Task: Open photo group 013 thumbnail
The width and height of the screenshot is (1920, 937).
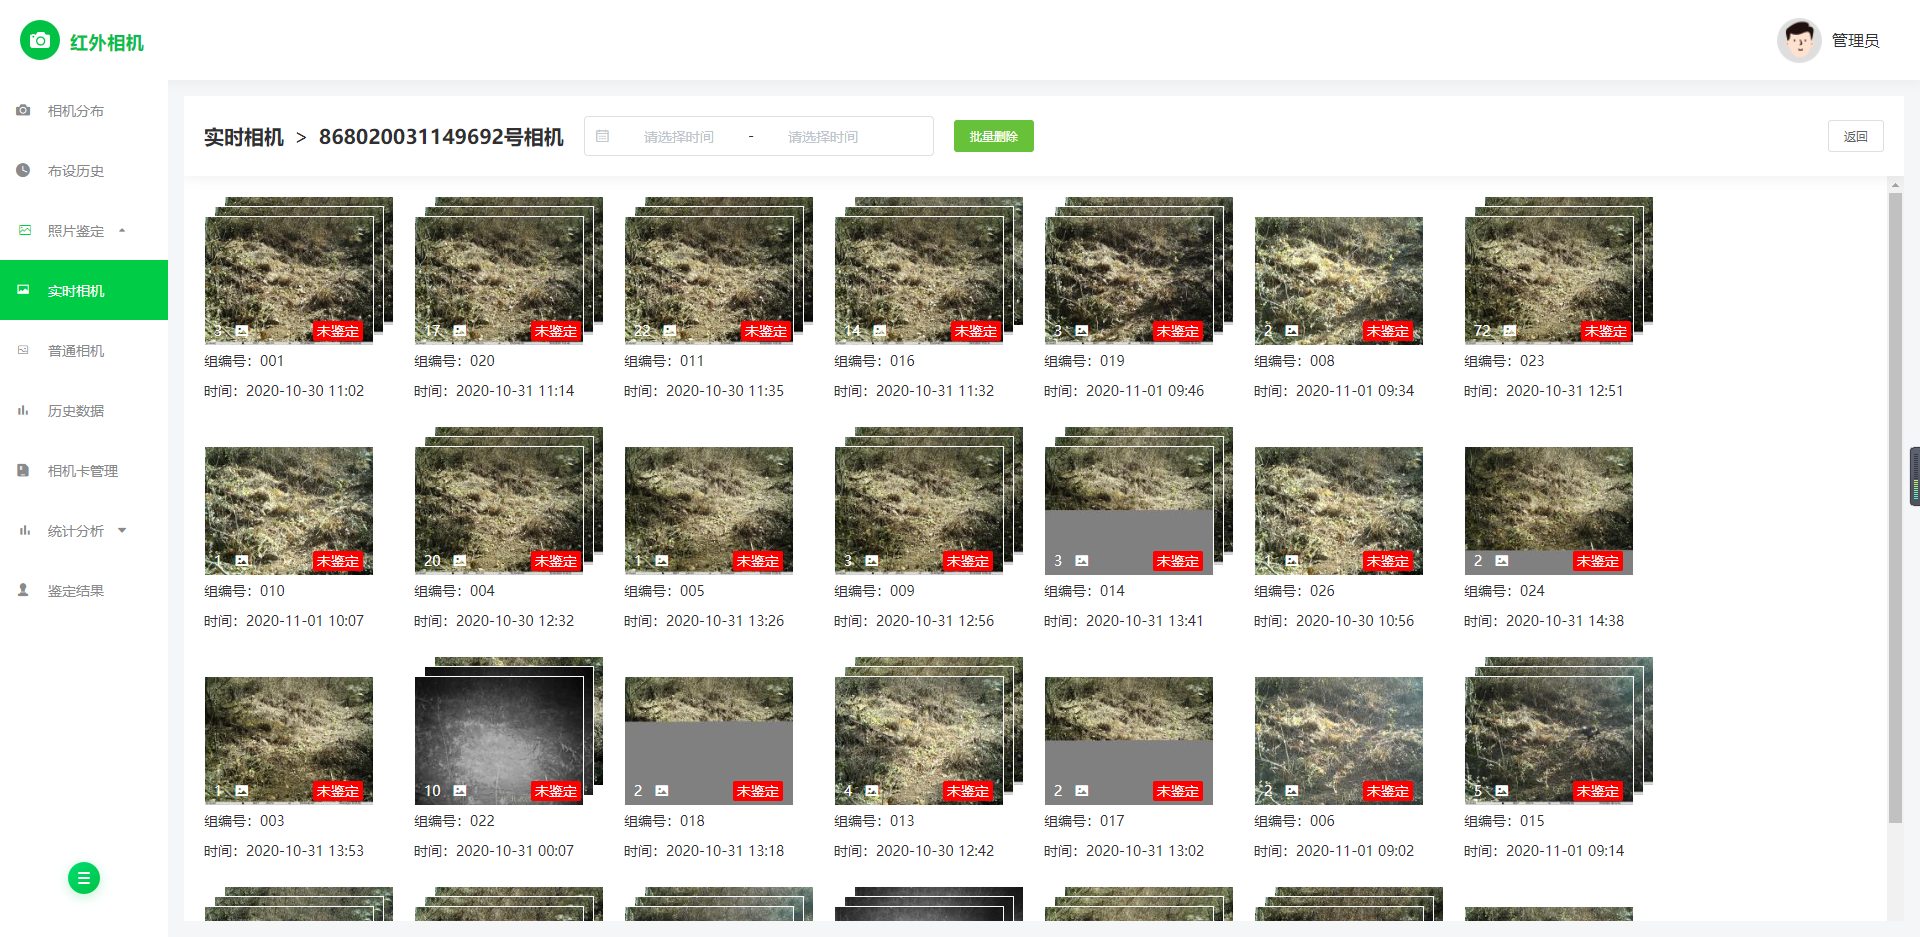Action: coord(919,740)
